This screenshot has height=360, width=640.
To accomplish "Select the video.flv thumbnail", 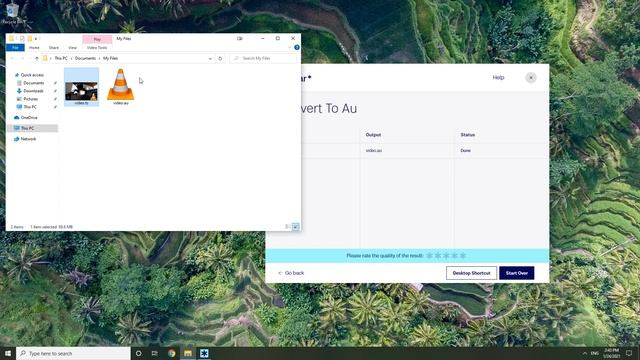I will 81,87.
